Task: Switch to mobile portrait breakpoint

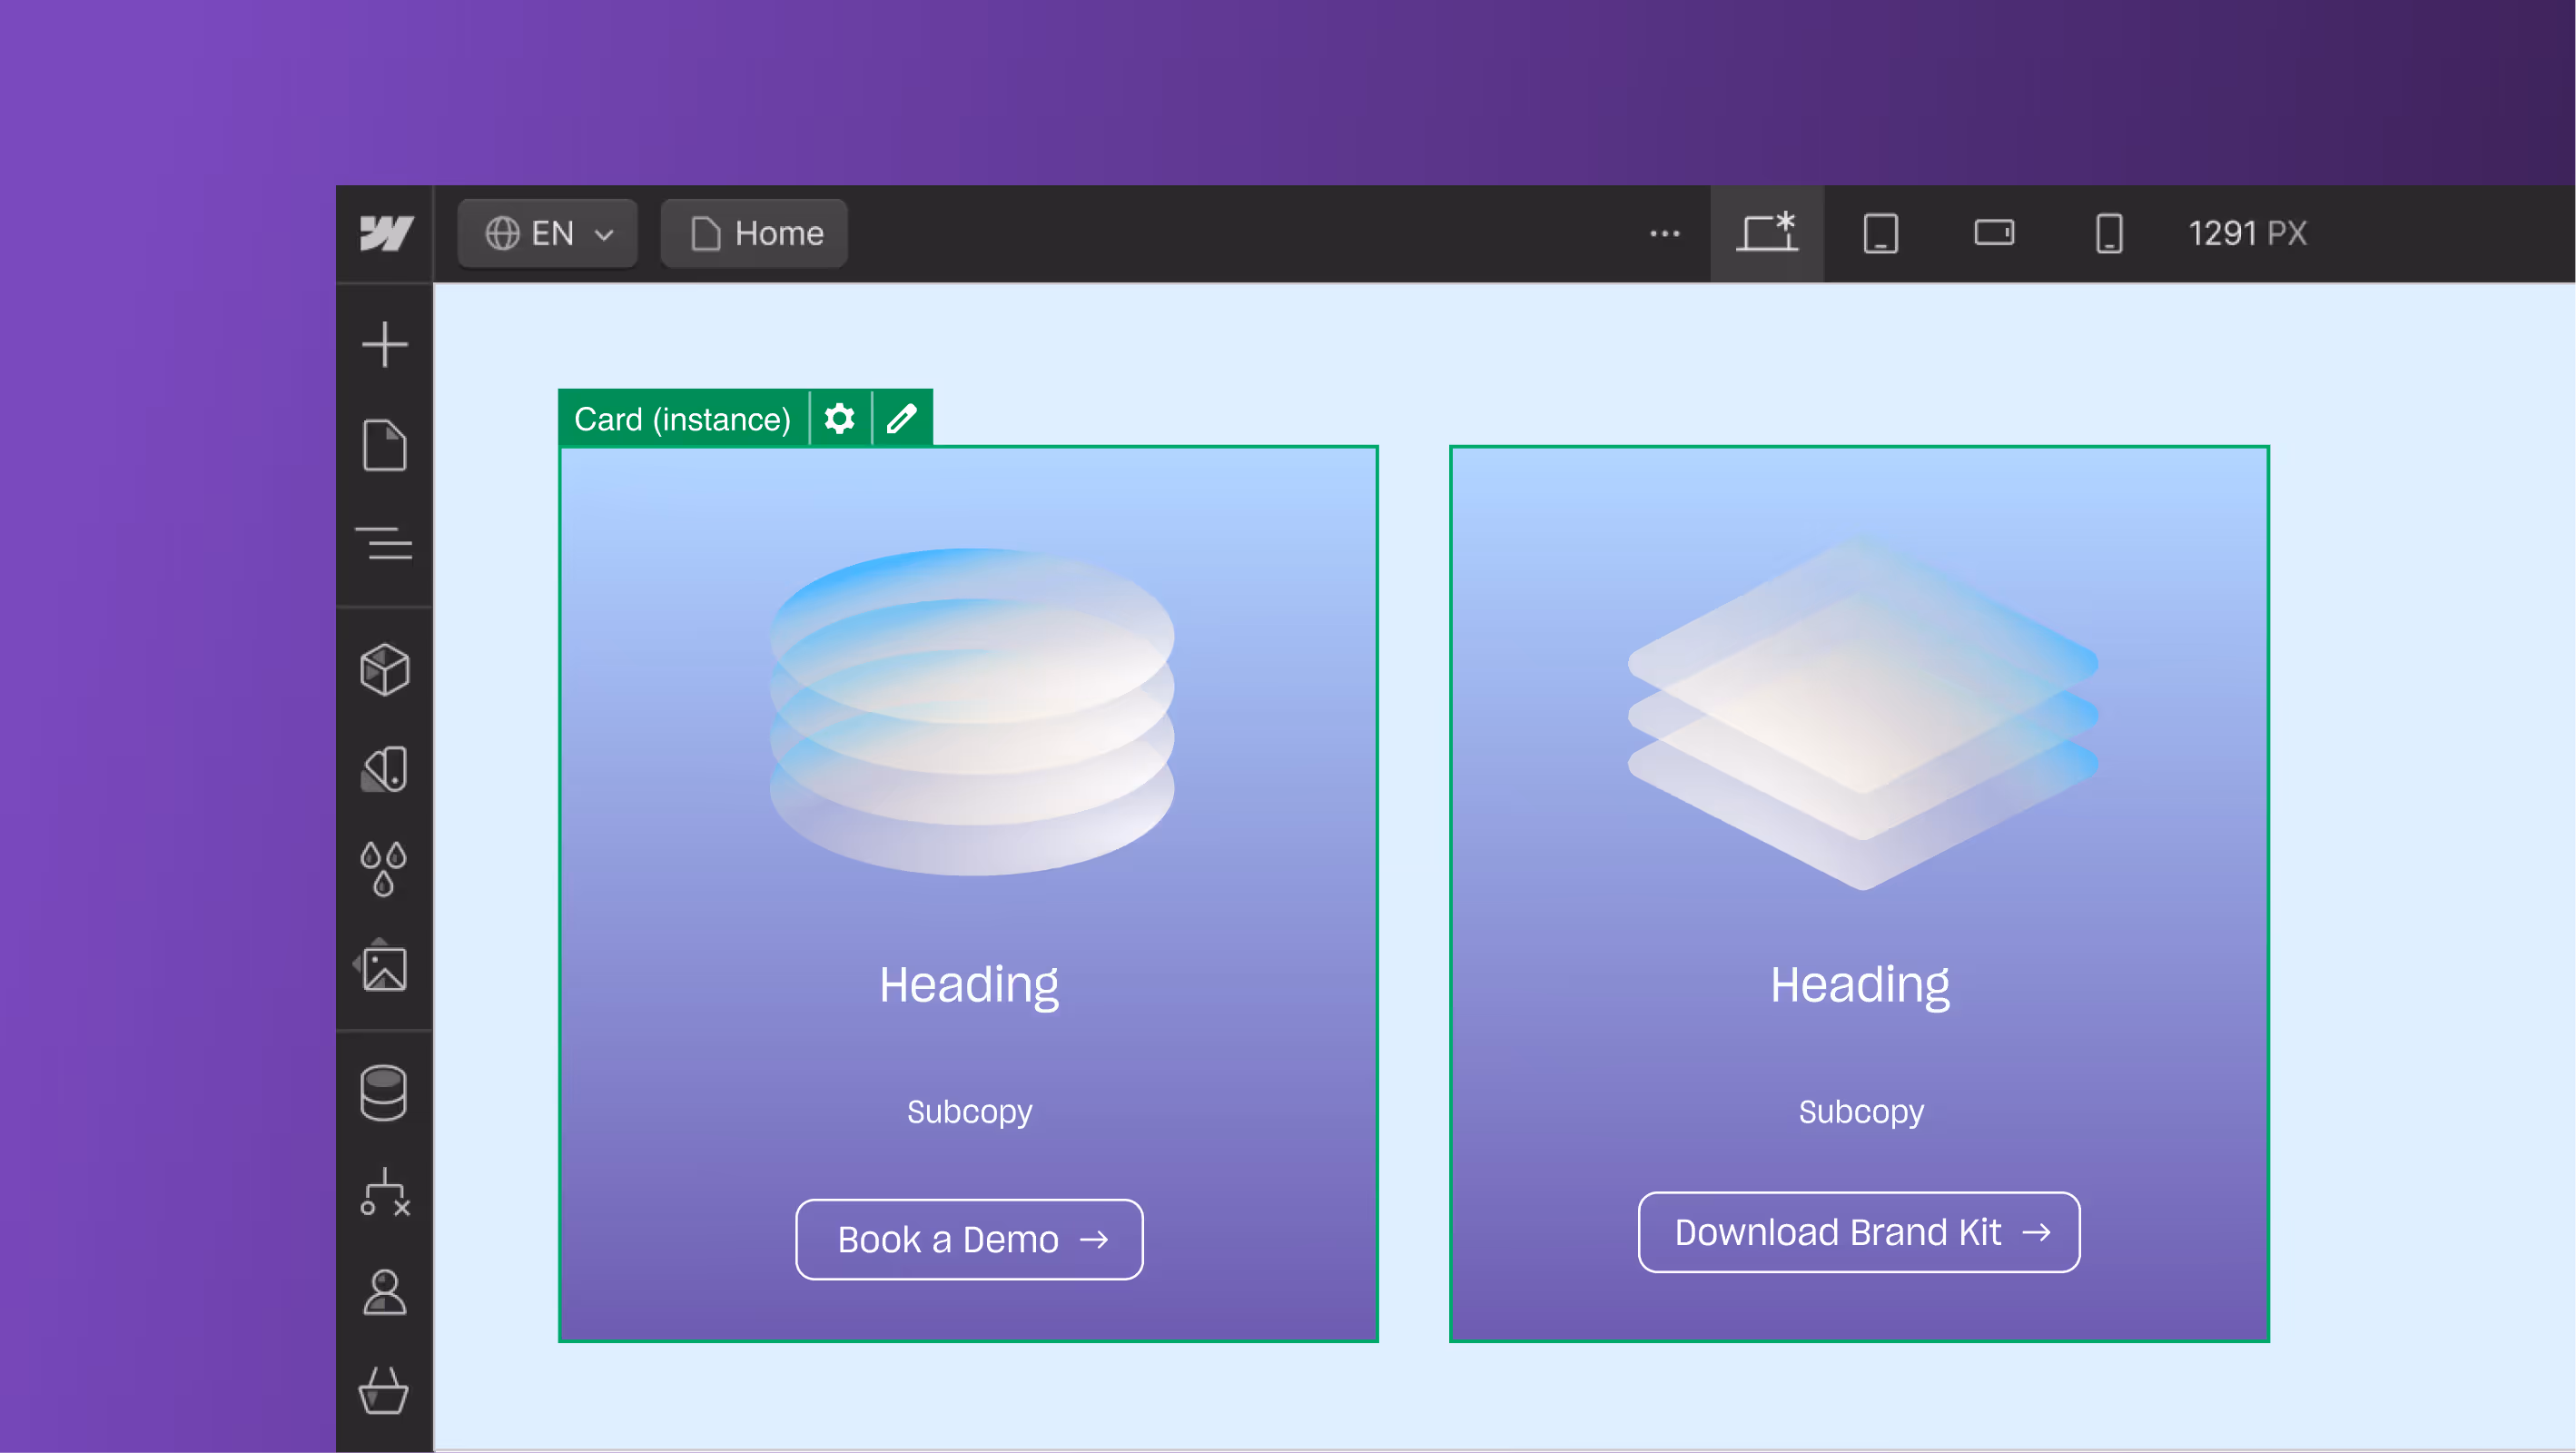Action: (x=2109, y=233)
